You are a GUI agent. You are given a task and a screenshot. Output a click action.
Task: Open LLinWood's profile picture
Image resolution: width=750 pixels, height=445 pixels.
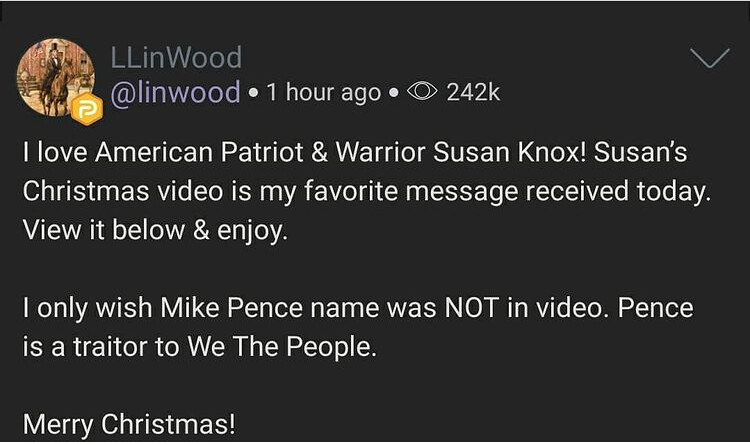(55, 77)
